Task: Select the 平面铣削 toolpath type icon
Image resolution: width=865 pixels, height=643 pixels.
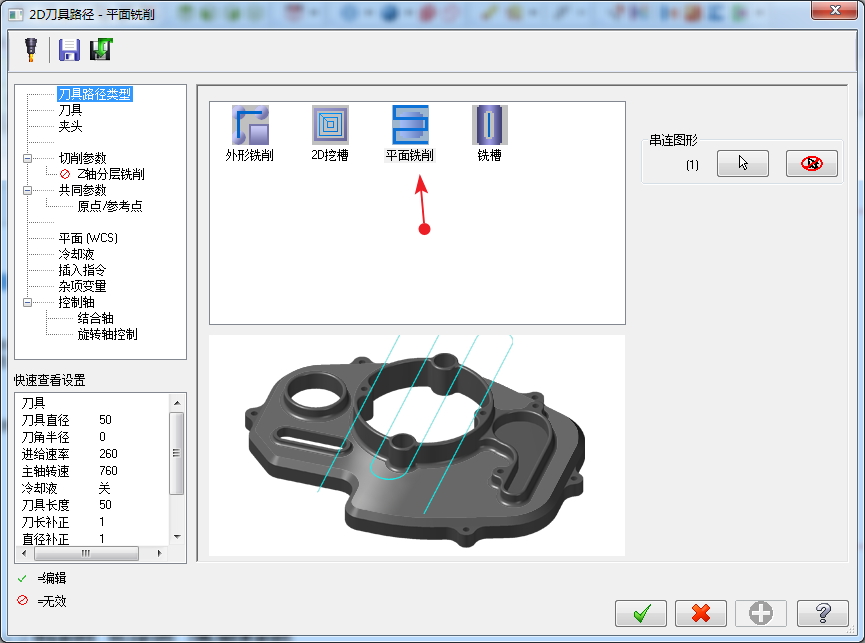Action: click(x=410, y=133)
